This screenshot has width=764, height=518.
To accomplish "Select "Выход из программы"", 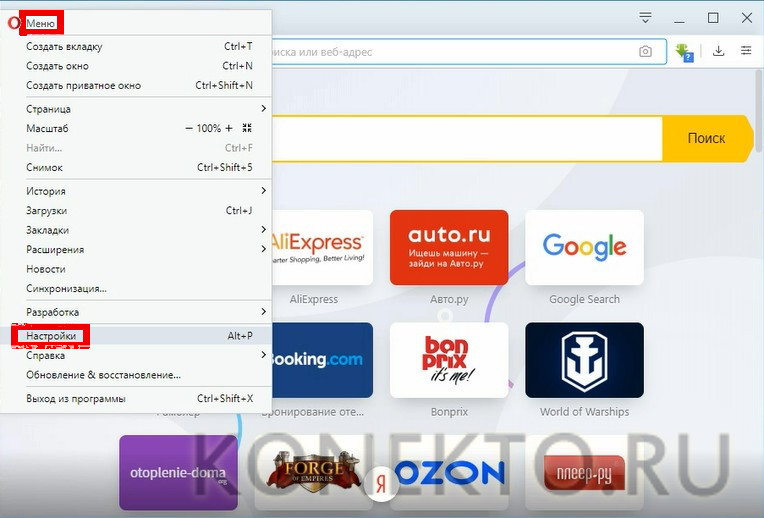I will click(x=136, y=399).
